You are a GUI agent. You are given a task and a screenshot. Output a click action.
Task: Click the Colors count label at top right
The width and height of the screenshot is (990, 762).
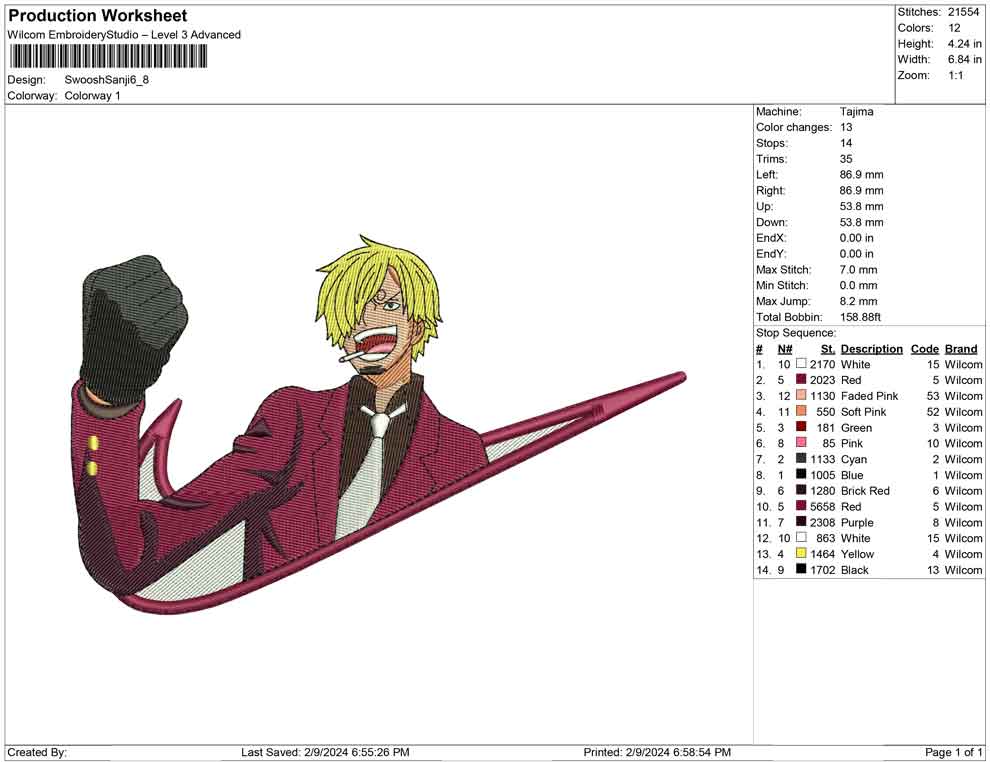(915, 28)
